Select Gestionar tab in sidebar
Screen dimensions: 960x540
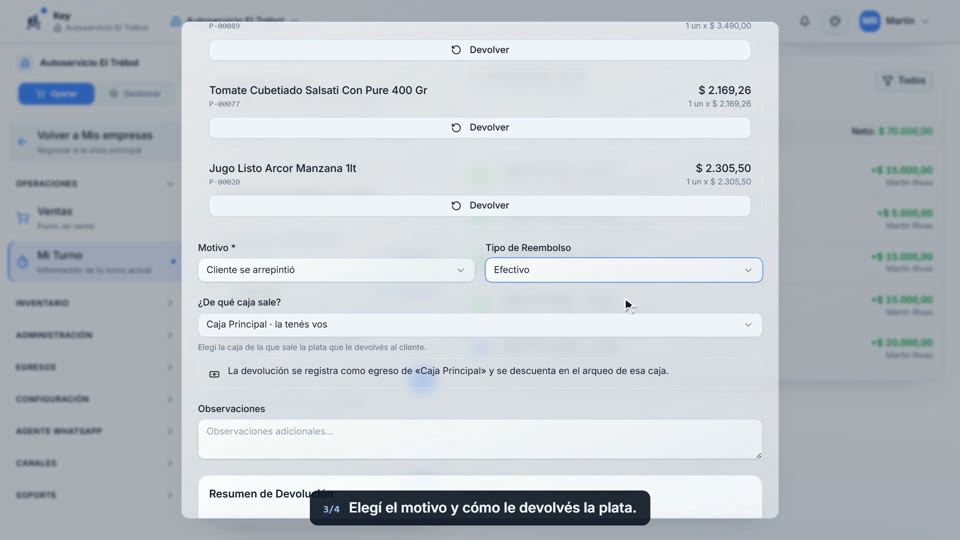coord(135,94)
